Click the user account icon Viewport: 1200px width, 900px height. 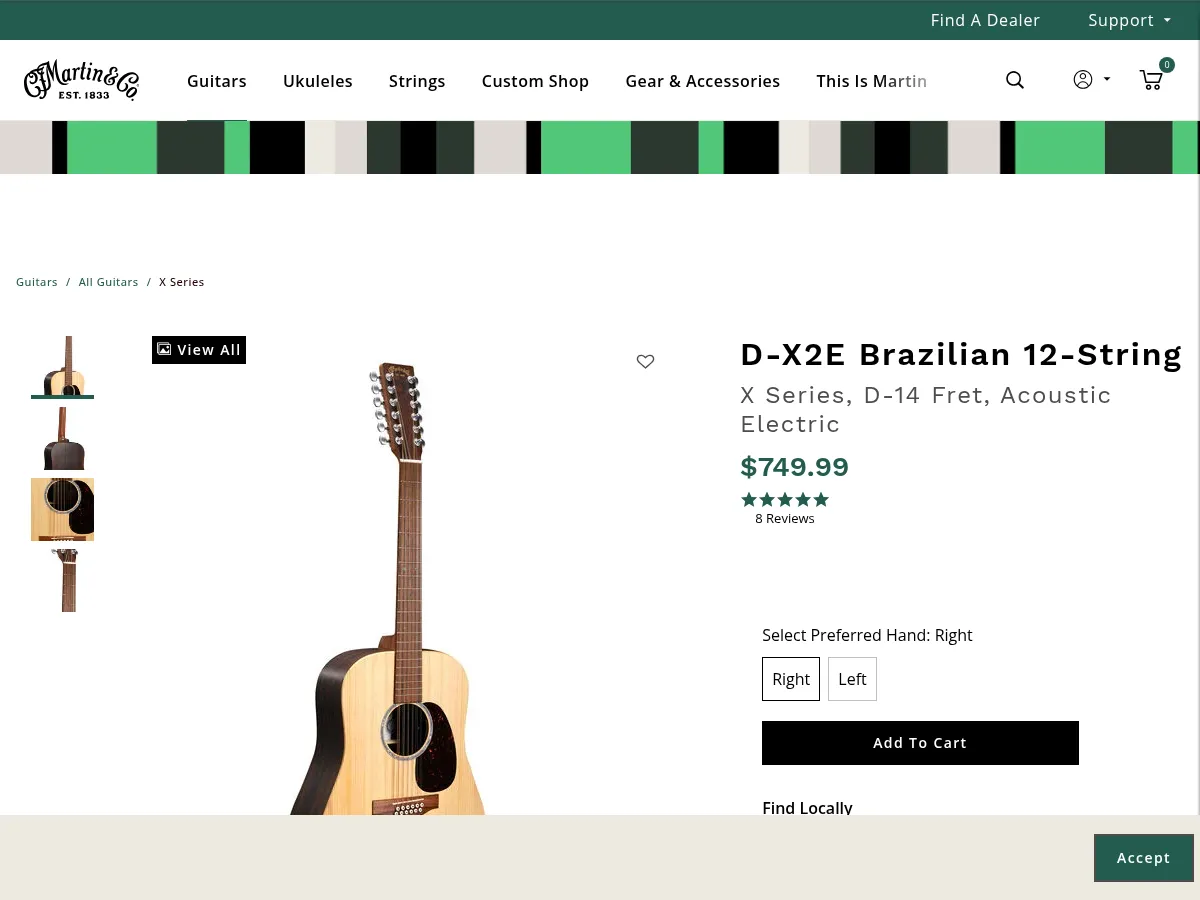[x=1083, y=79]
